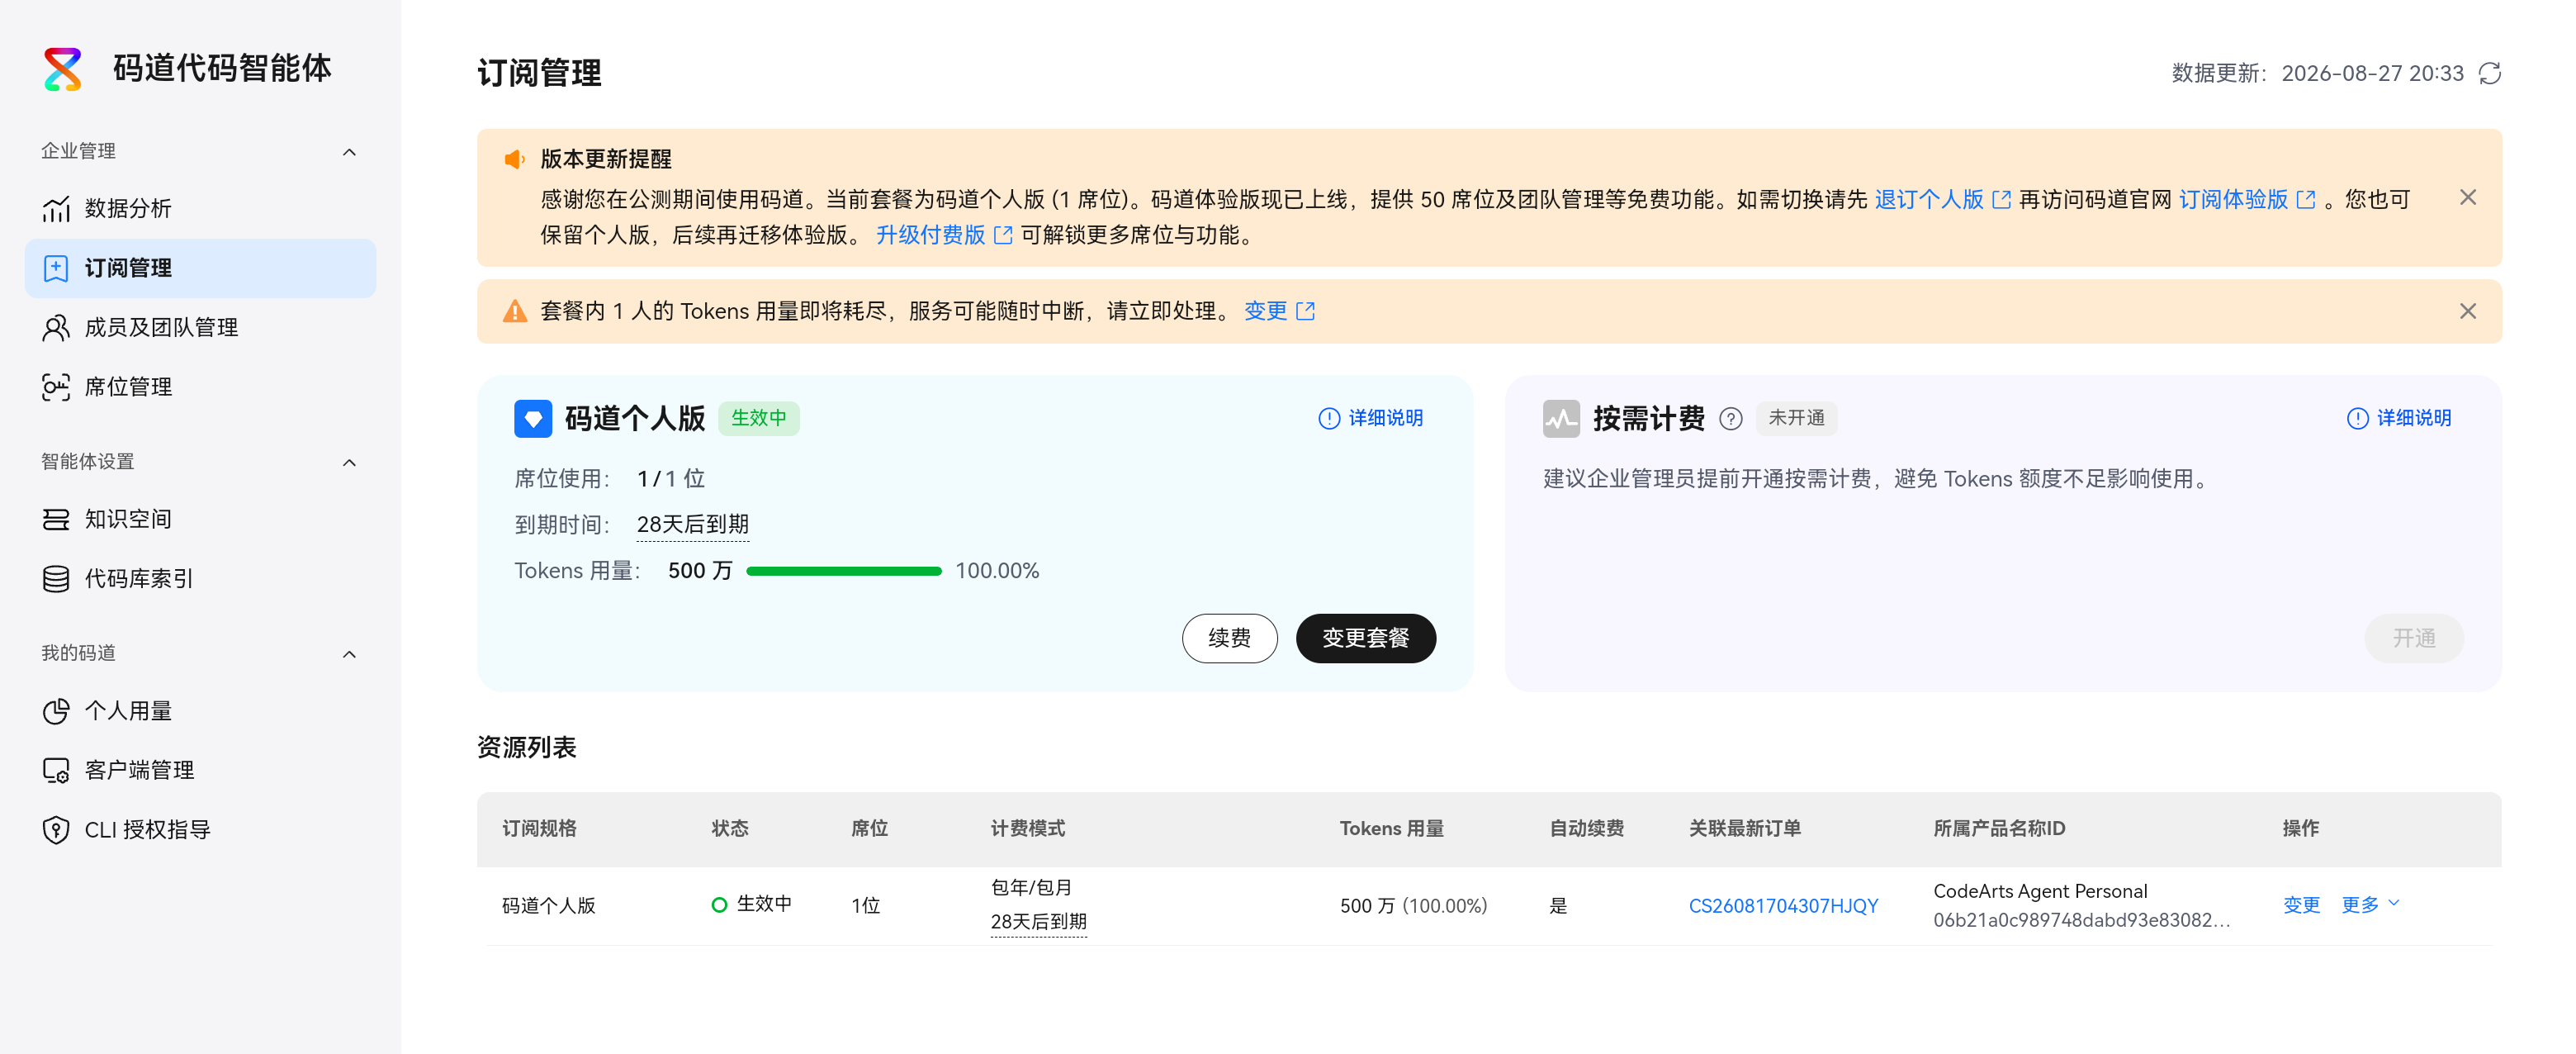Click the warning triangle icon in Tokens alert

coord(515,311)
